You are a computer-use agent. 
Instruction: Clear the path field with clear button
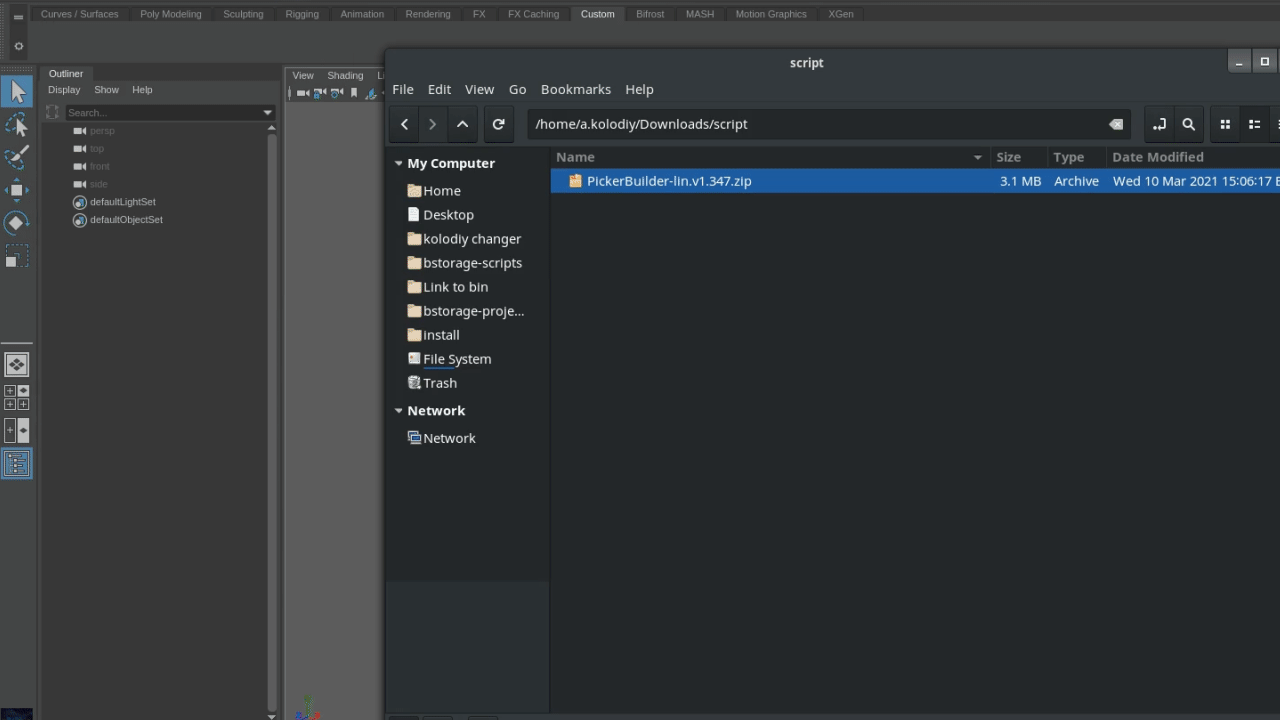click(x=1115, y=124)
